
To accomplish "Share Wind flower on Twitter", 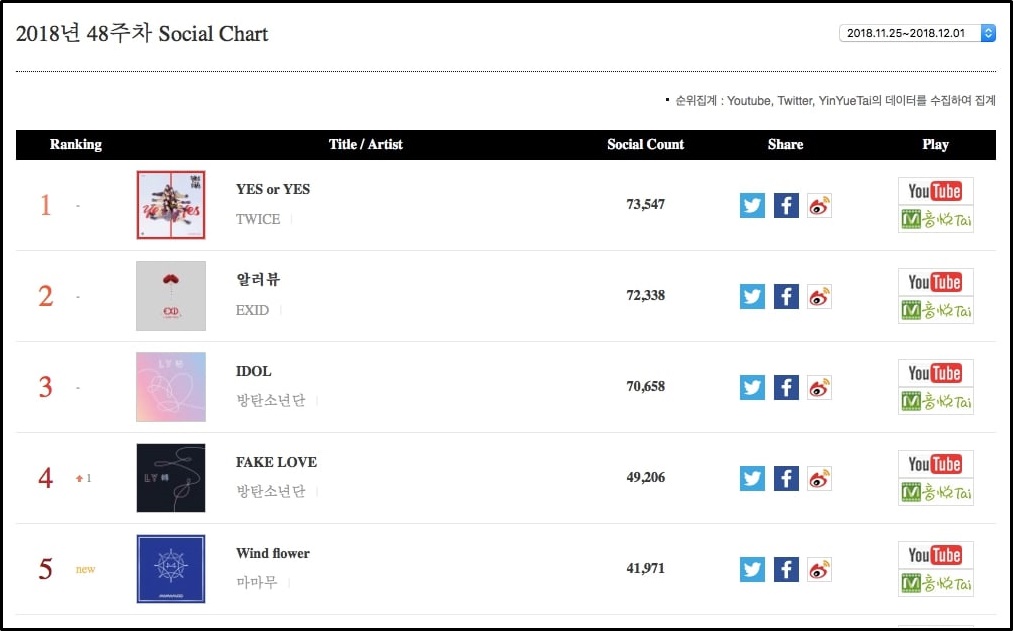I will point(752,569).
